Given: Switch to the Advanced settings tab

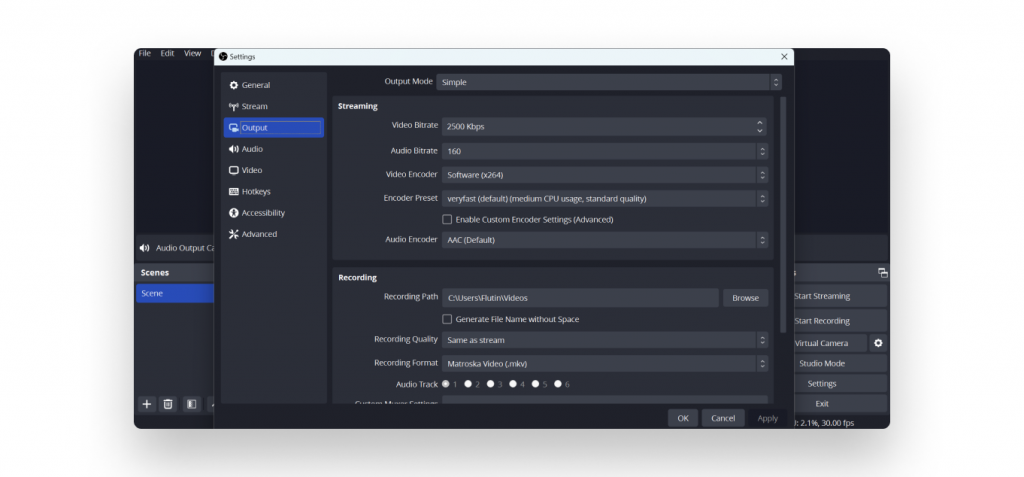Looking at the screenshot, I should point(274,234).
